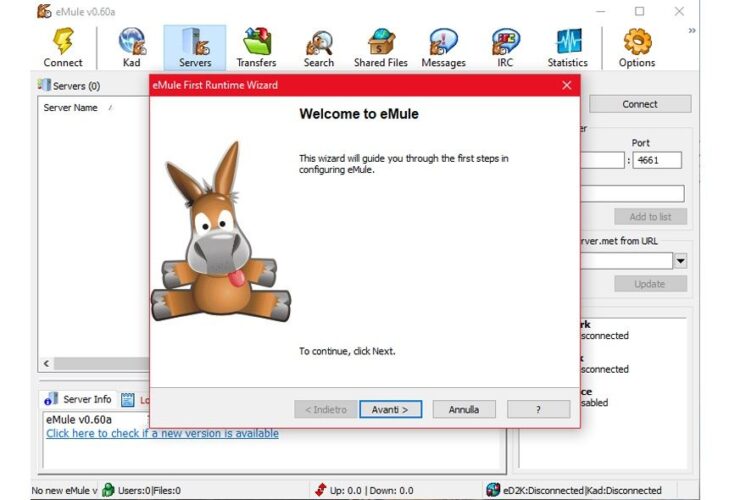Image resolution: width=740 pixels, height=500 pixels.
Task: Click the Users status bar icon
Action: [x=108, y=490]
